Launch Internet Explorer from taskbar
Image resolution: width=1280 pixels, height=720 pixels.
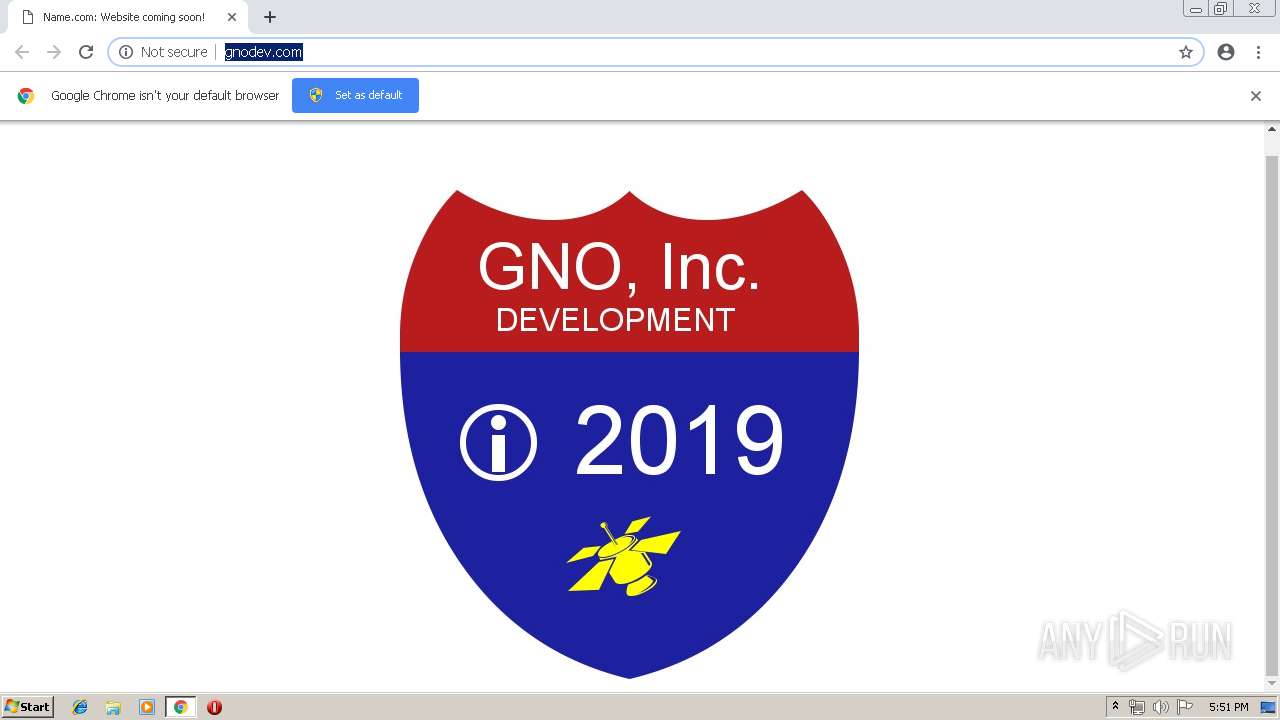(x=80, y=707)
